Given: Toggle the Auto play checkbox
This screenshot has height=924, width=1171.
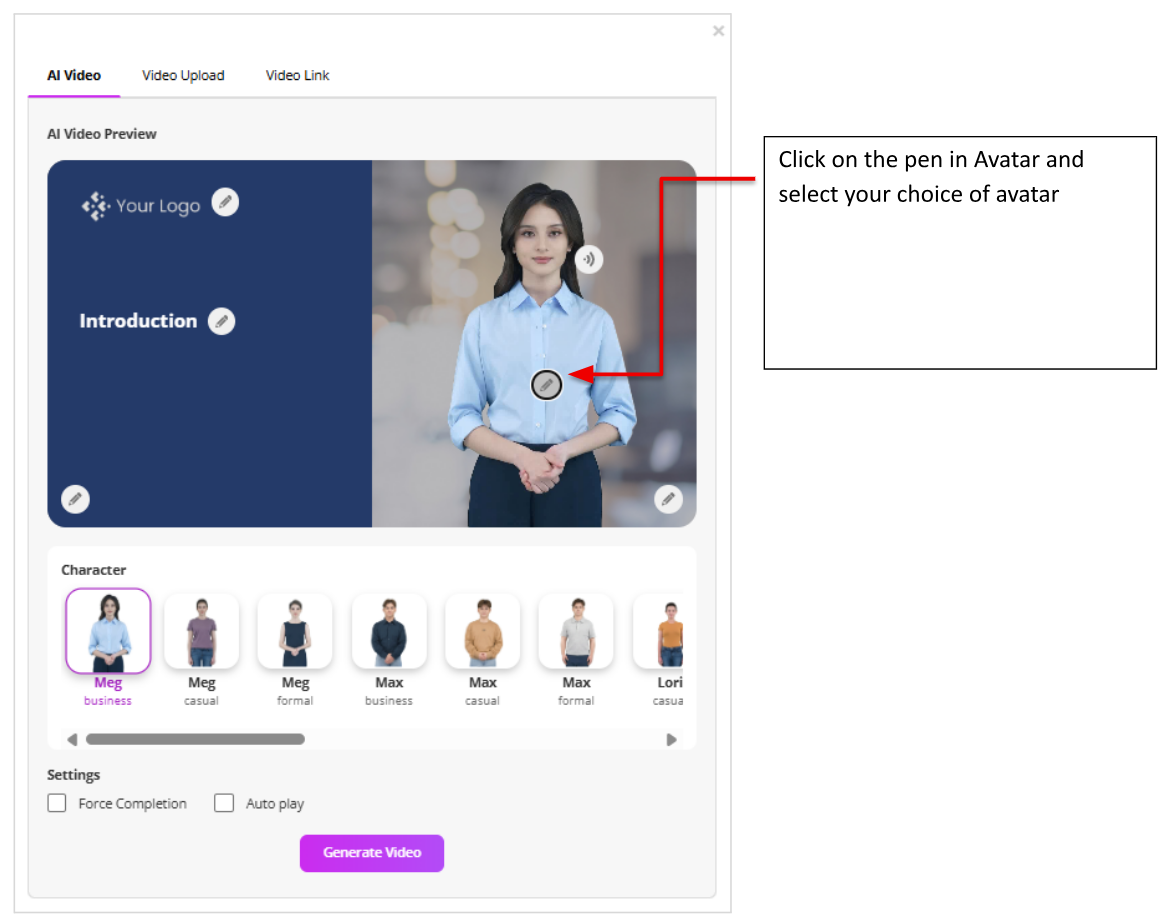Looking at the screenshot, I should coord(224,803).
